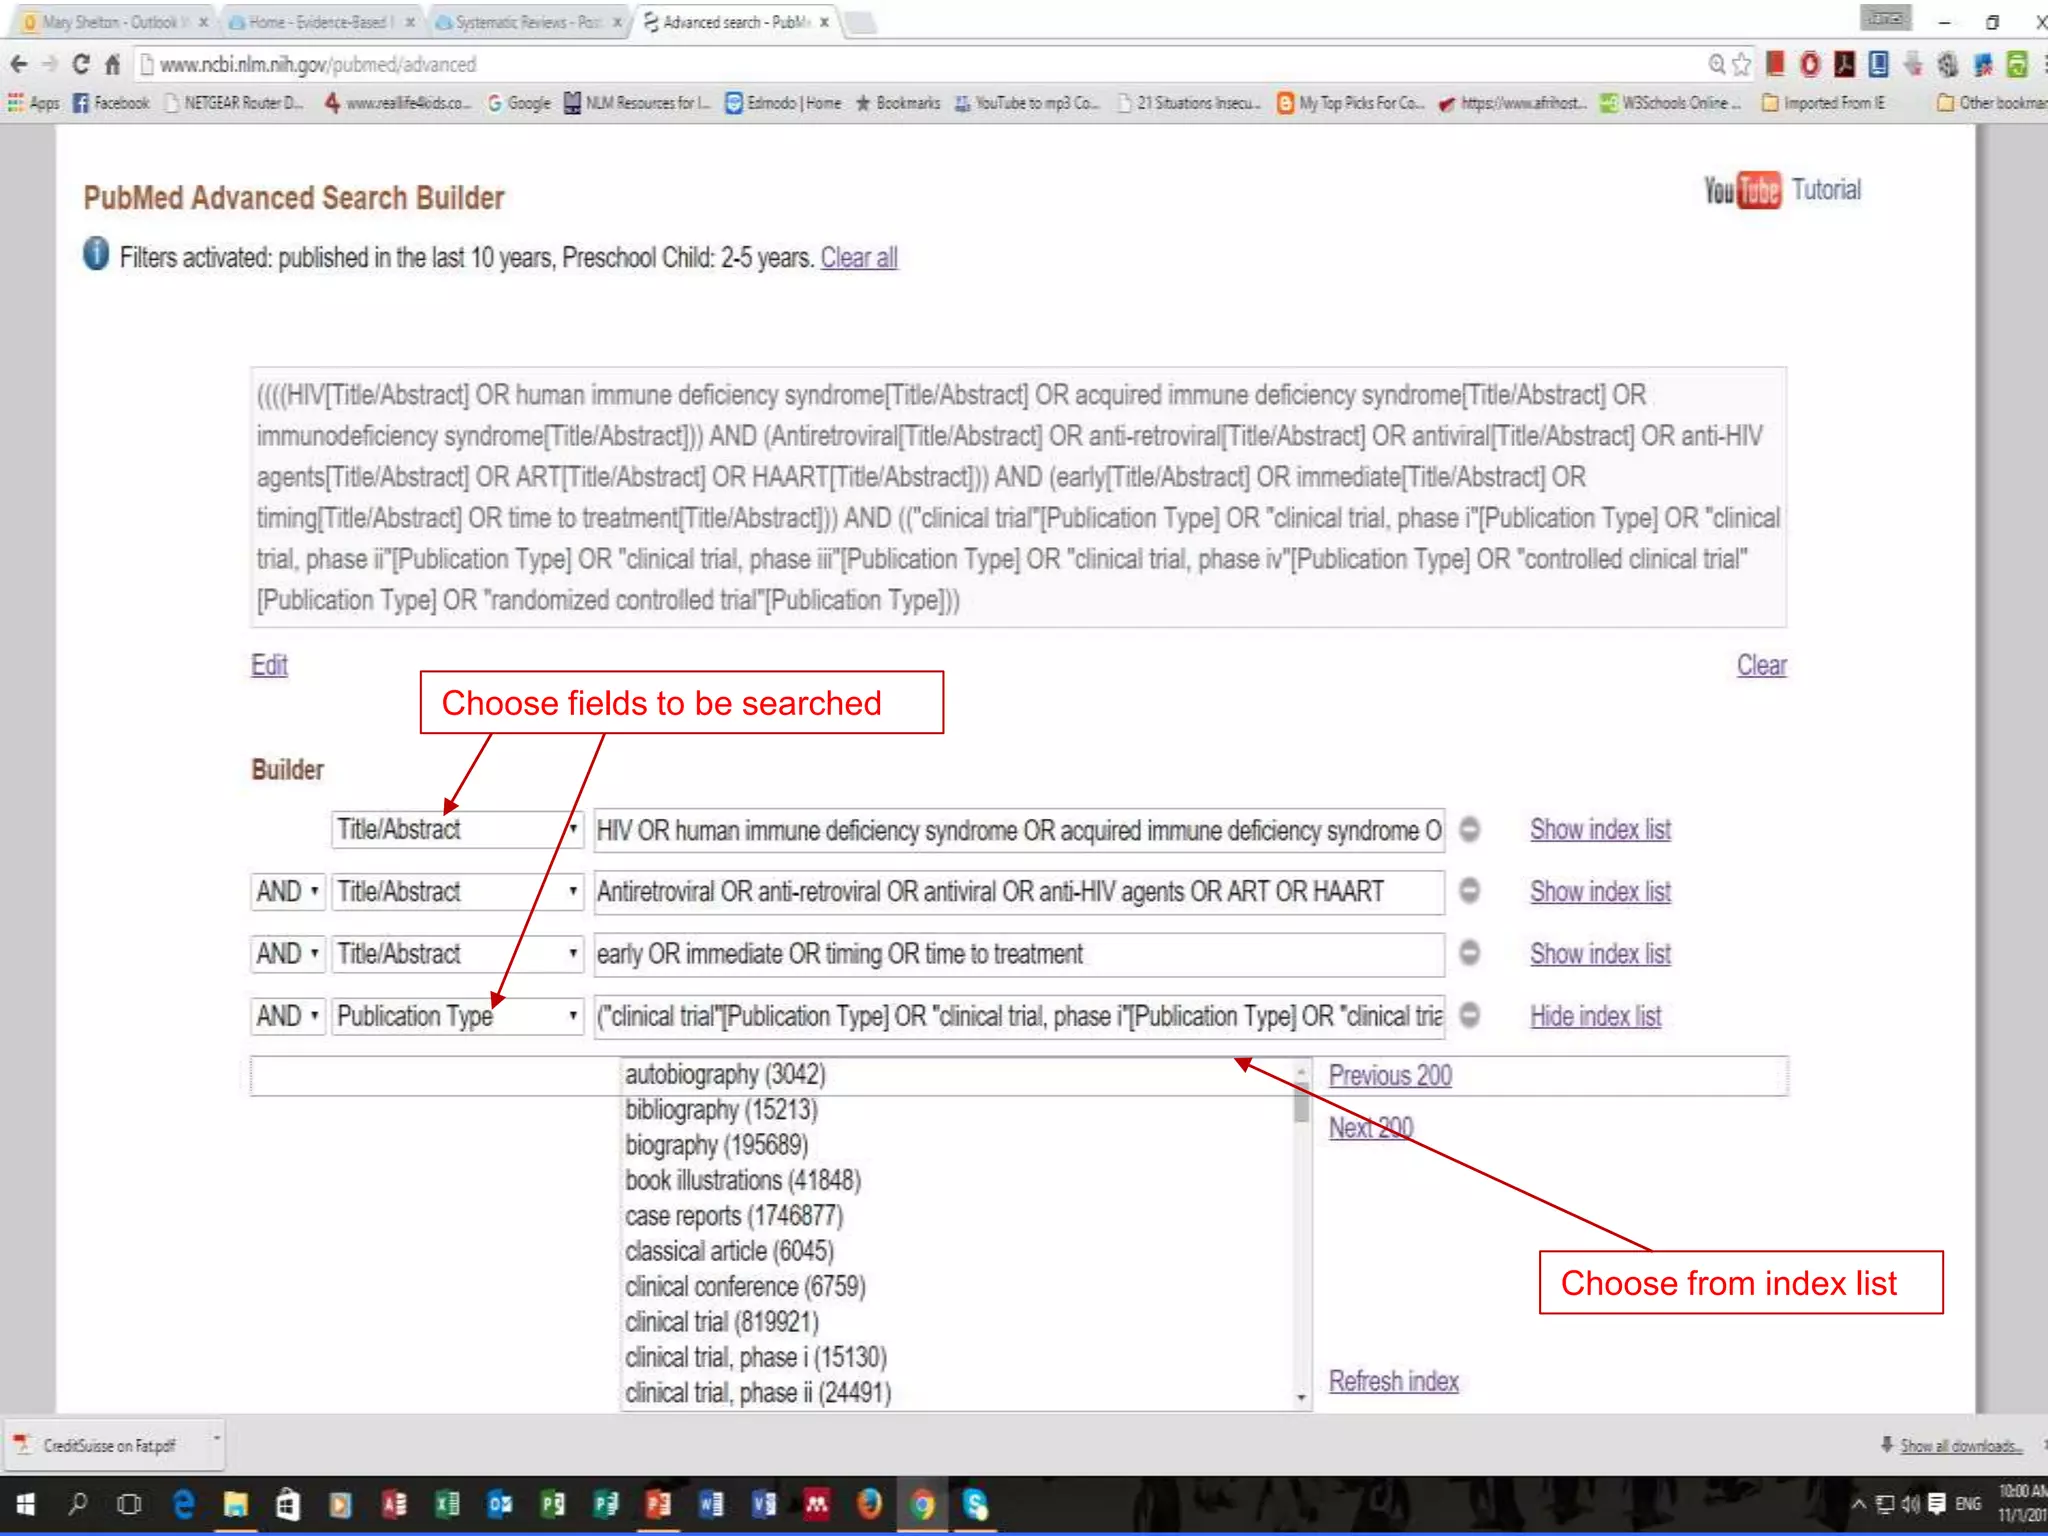2048x1536 pixels.
Task: Open dropdown arrow on CreditSuisse download item
Action: 215,1440
